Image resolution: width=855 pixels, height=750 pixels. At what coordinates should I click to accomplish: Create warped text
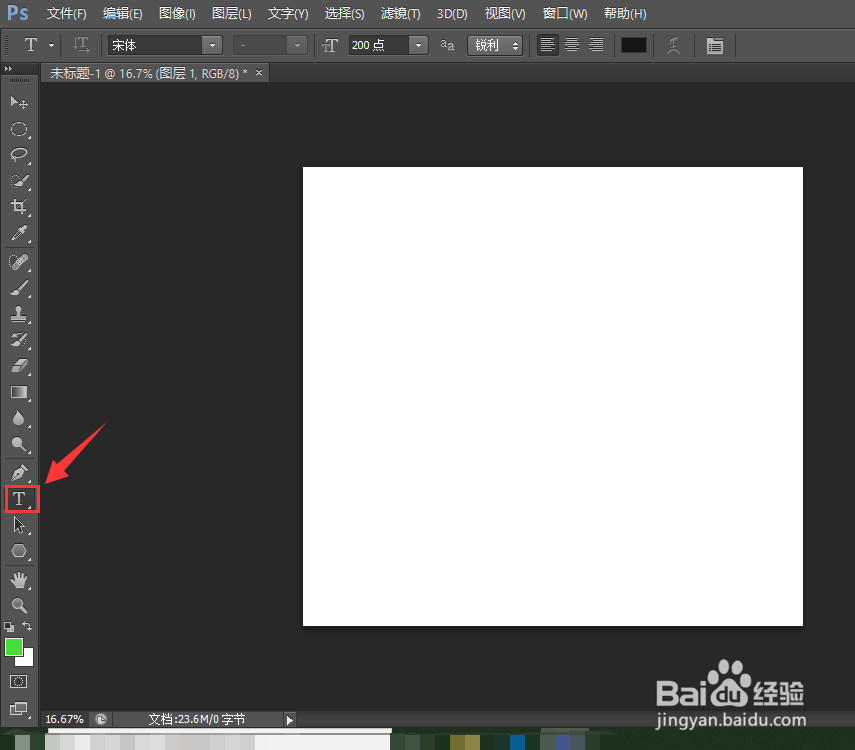click(674, 45)
